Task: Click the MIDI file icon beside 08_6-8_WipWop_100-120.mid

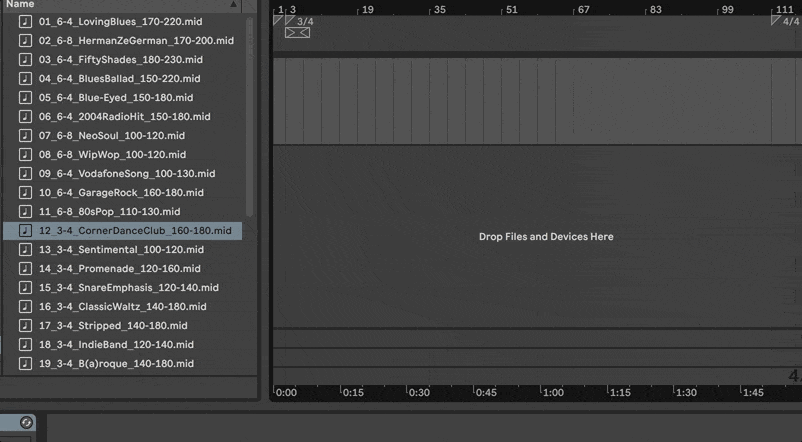Action: (x=25, y=154)
